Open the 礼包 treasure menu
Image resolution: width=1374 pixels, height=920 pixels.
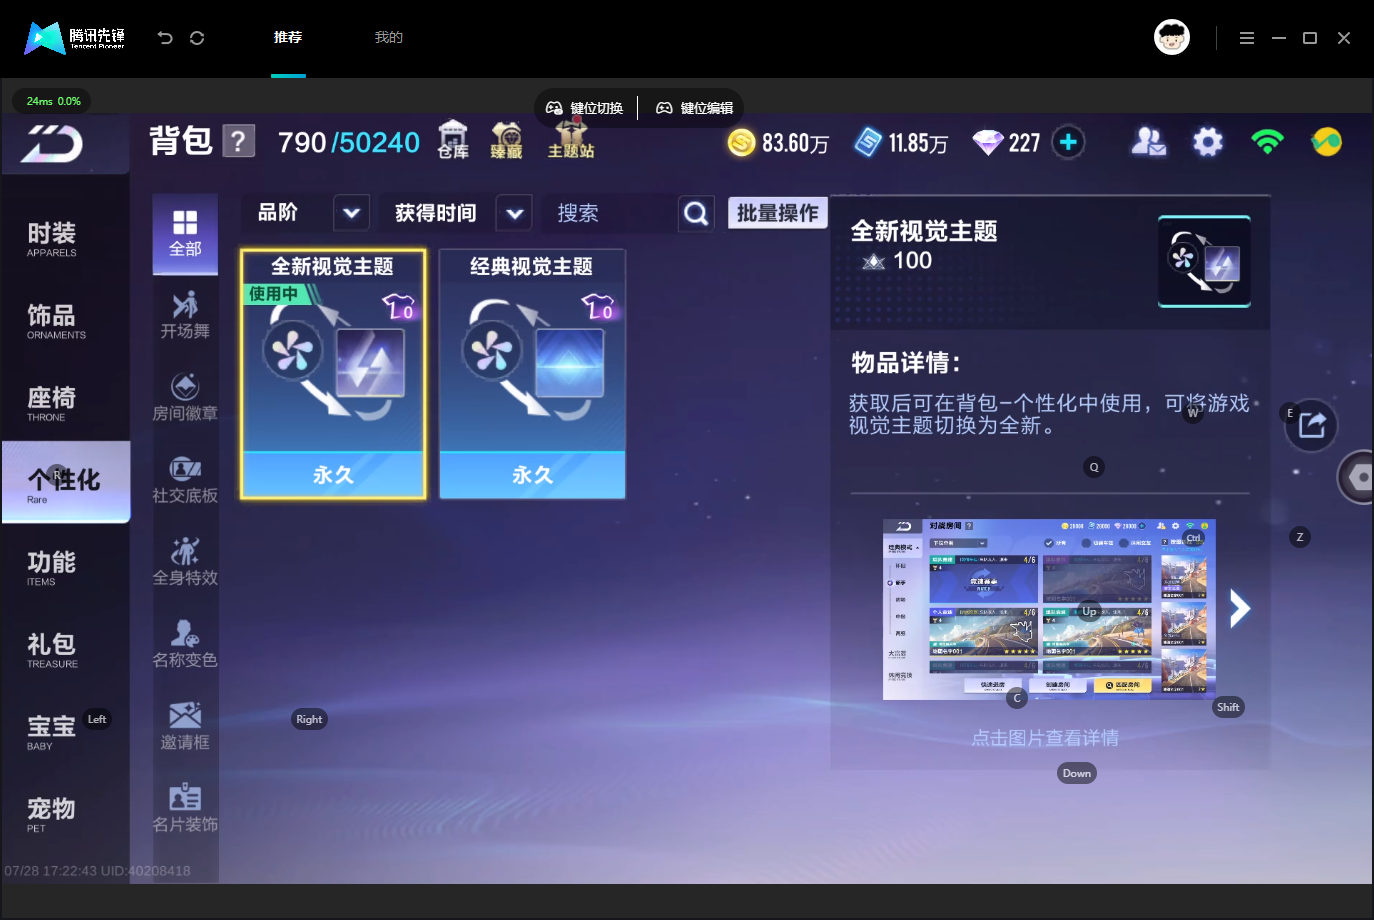(66, 650)
